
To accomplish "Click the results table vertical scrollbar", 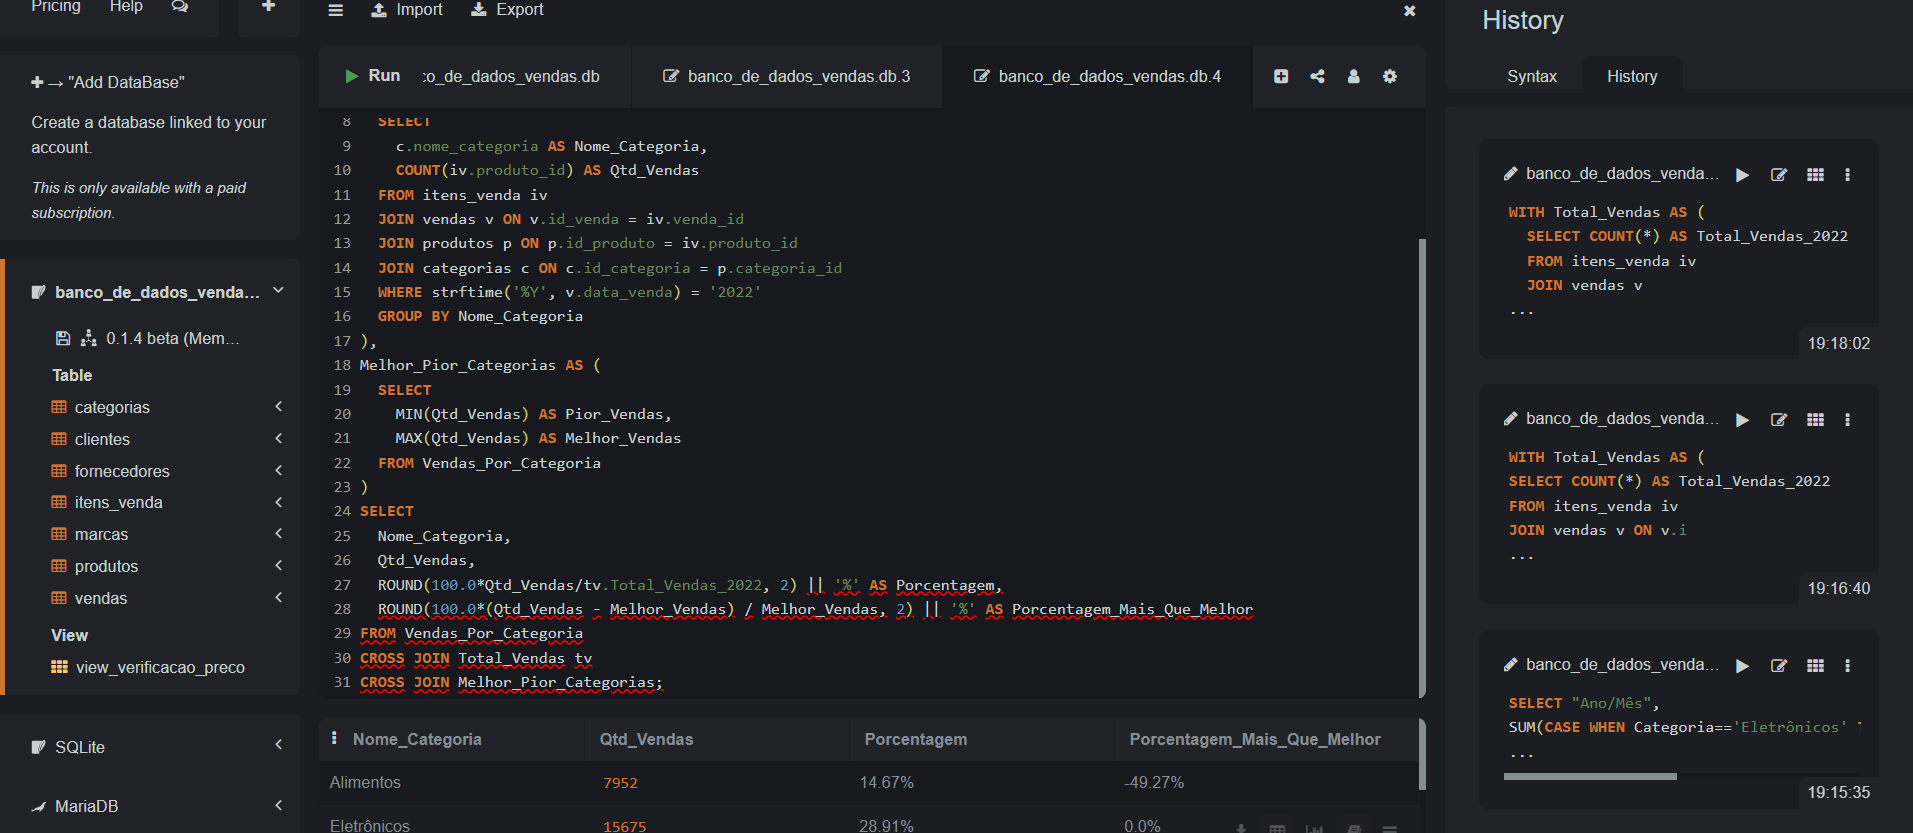I will tap(1422, 754).
